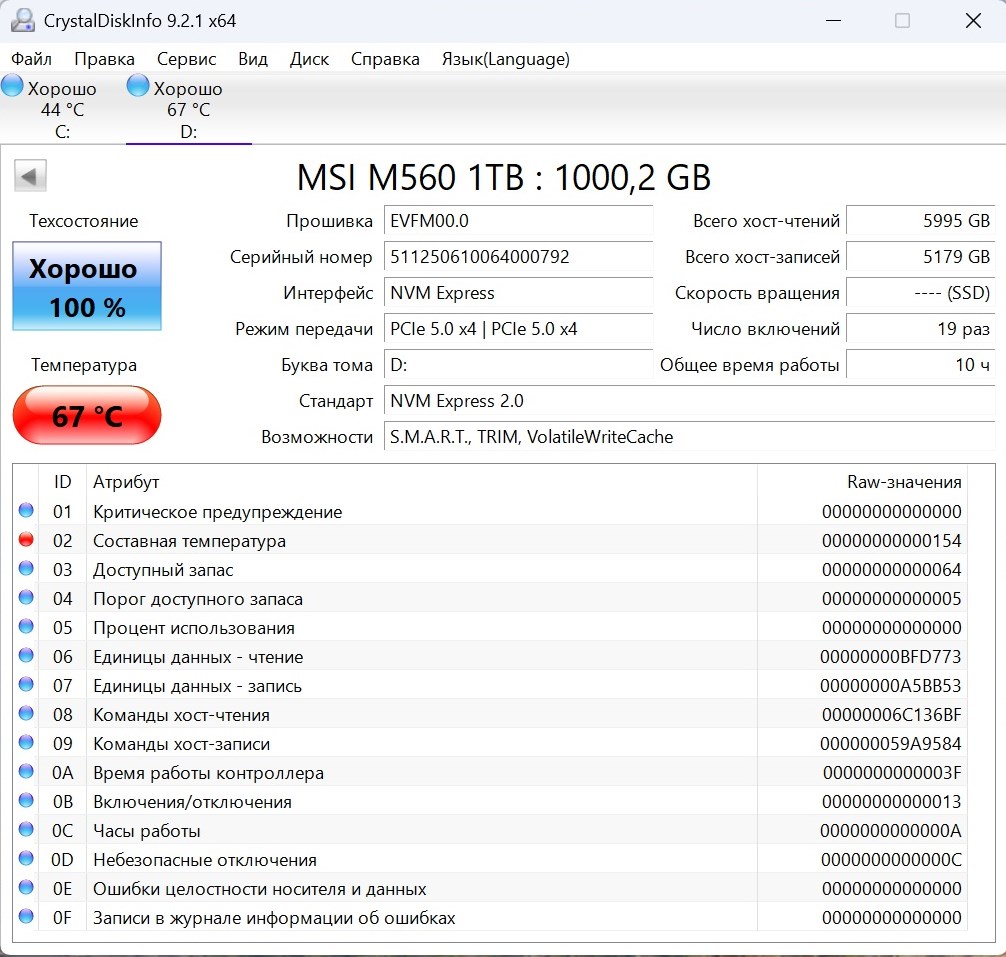Open the Файл menu
The image size is (1006, 957).
click(31, 59)
